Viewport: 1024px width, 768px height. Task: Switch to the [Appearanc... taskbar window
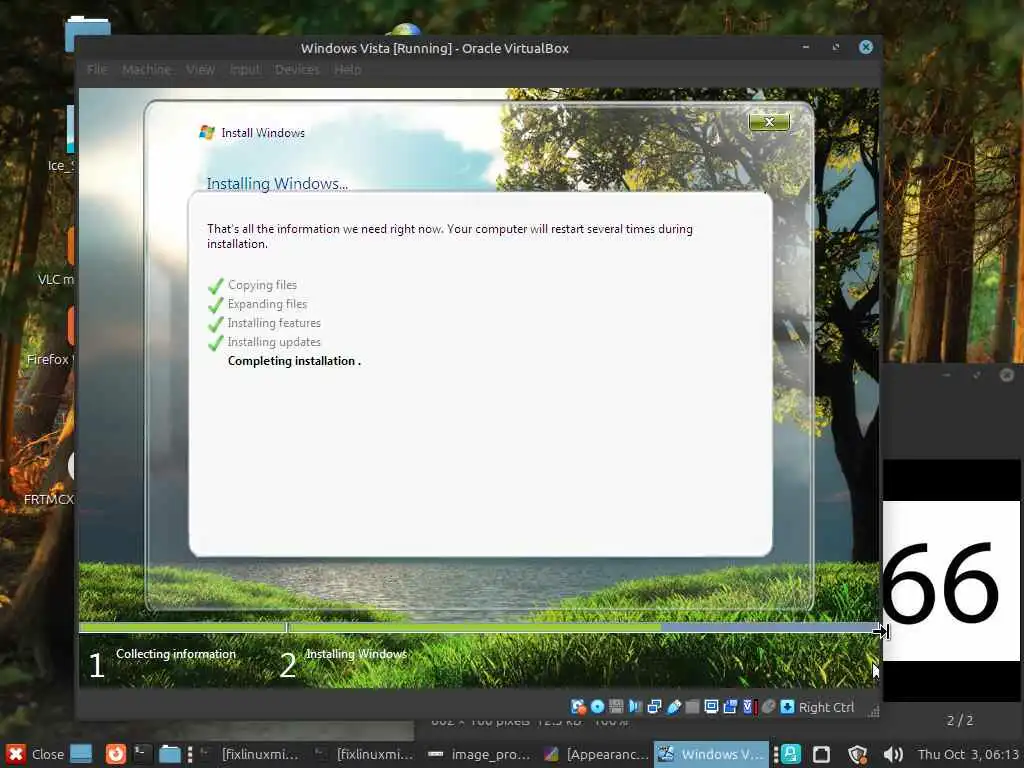[596, 754]
